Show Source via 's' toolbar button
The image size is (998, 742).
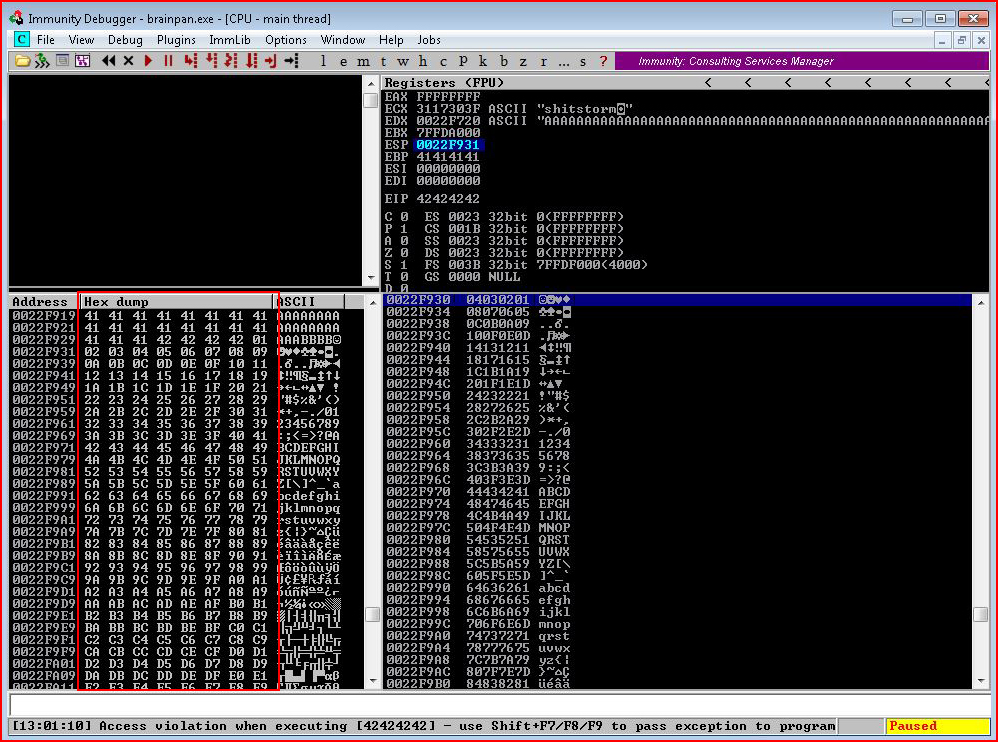(x=583, y=61)
